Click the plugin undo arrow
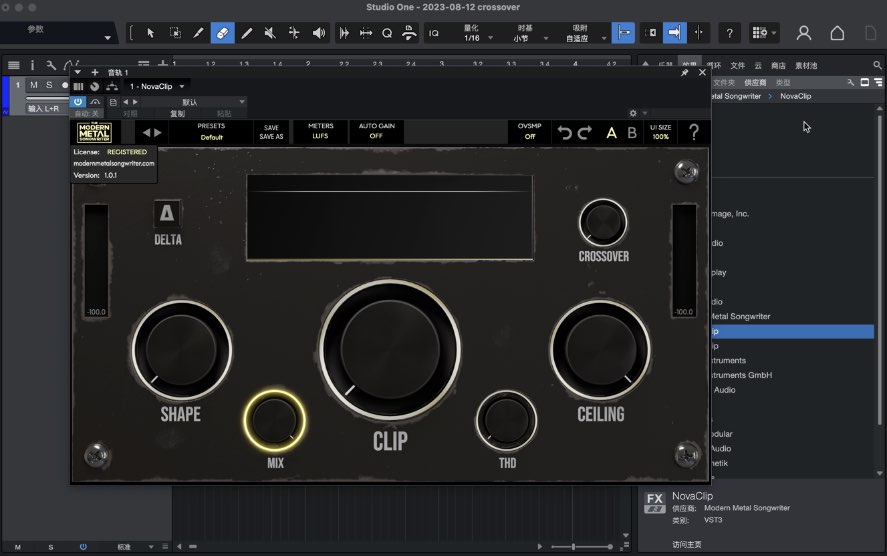 (564, 132)
